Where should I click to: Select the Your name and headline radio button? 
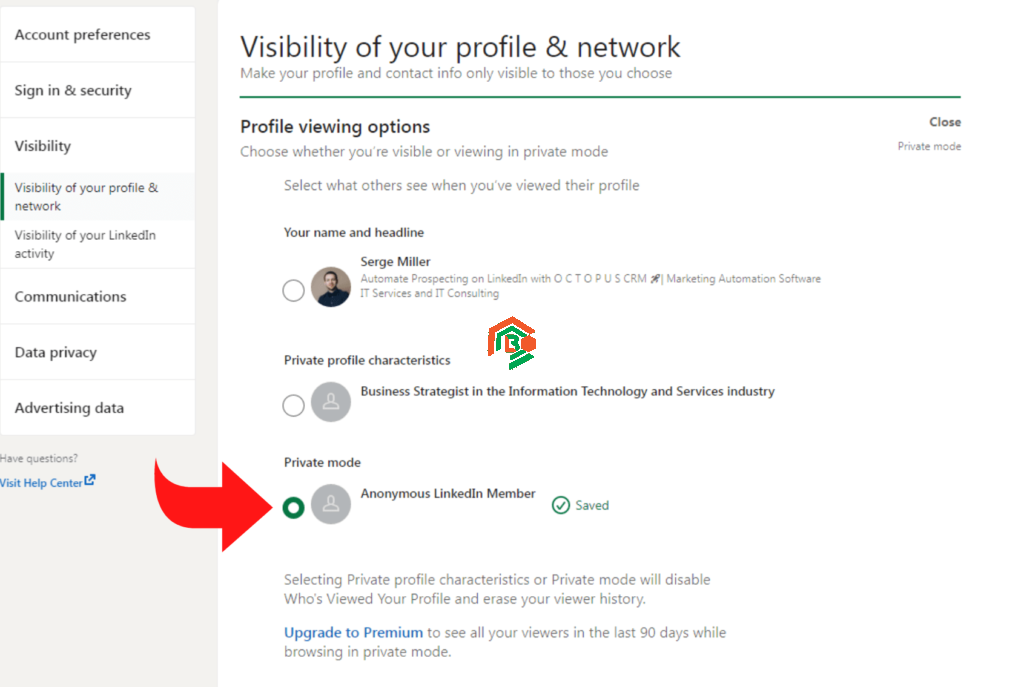pyautogui.click(x=293, y=291)
